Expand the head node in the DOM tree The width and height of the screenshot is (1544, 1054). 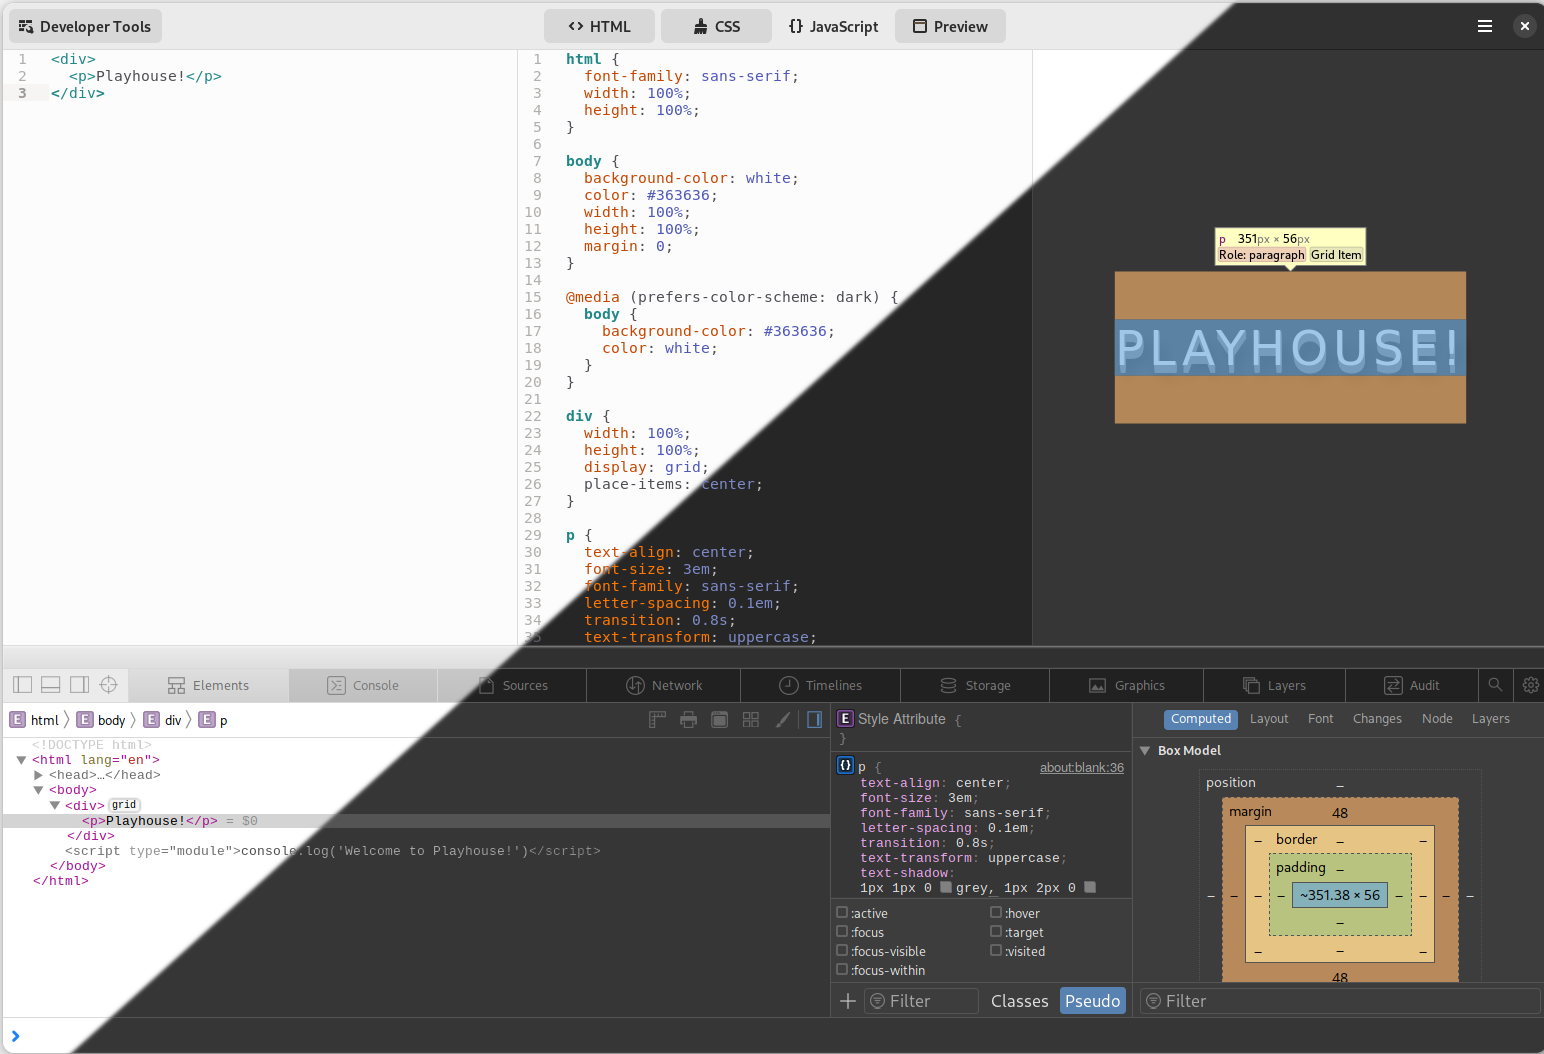point(38,775)
